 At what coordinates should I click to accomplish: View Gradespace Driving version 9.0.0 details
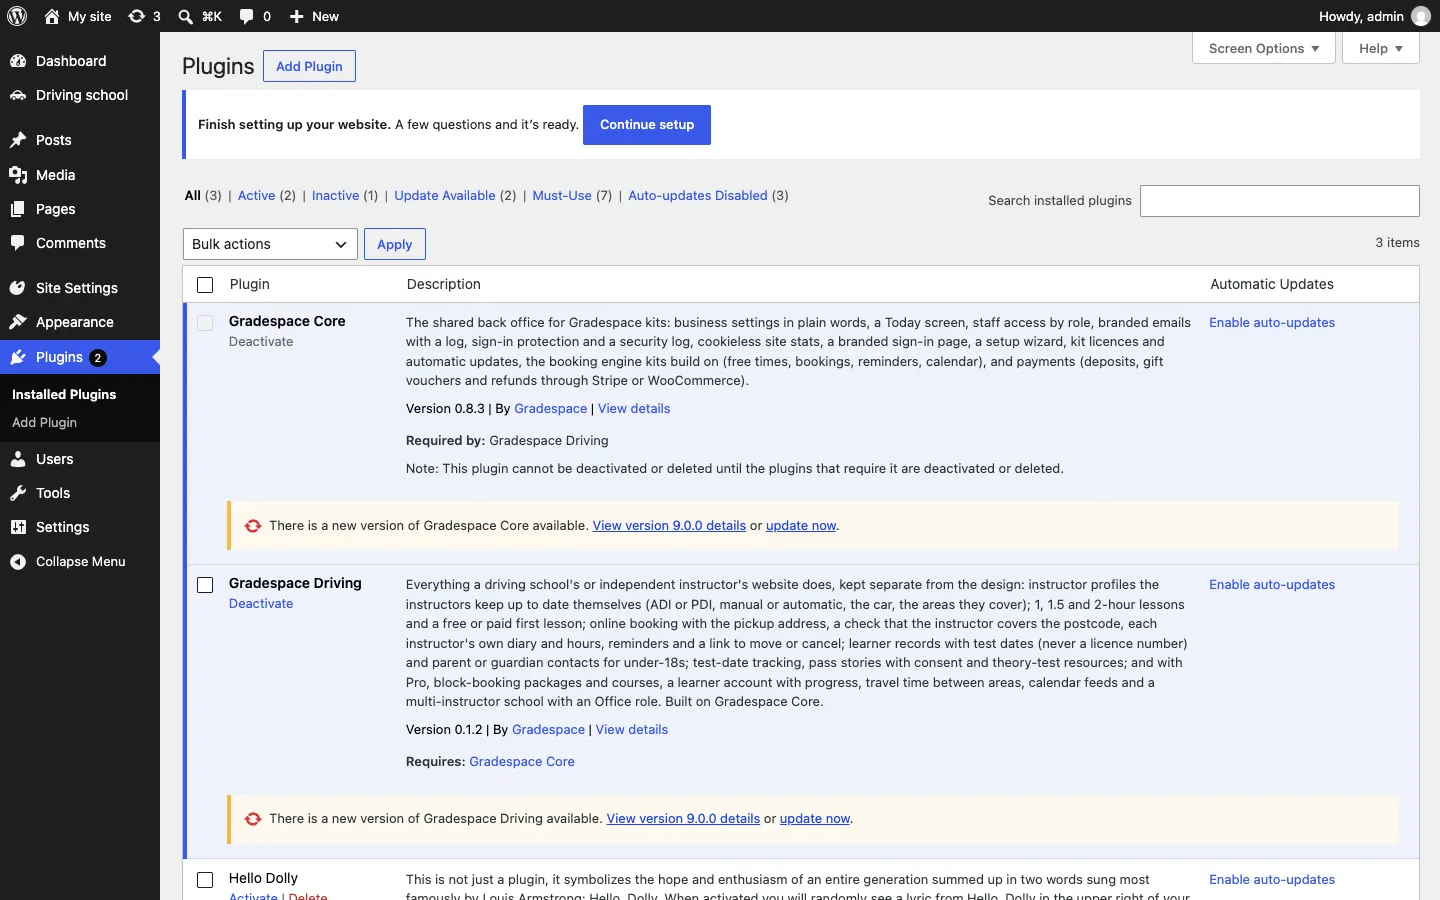(683, 819)
